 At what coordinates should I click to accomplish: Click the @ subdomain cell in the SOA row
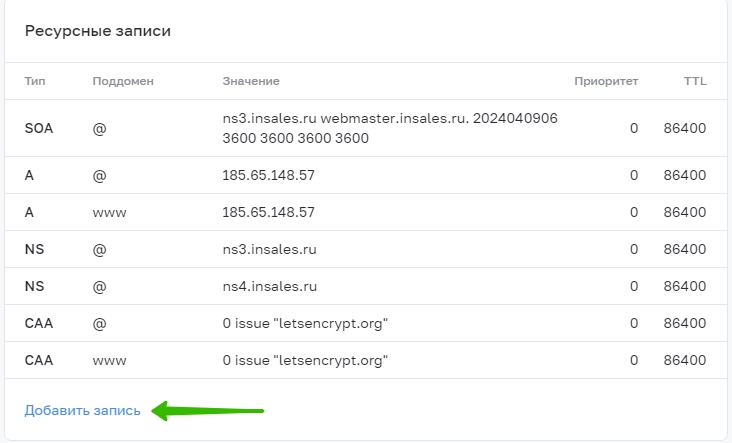[x=99, y=128]
